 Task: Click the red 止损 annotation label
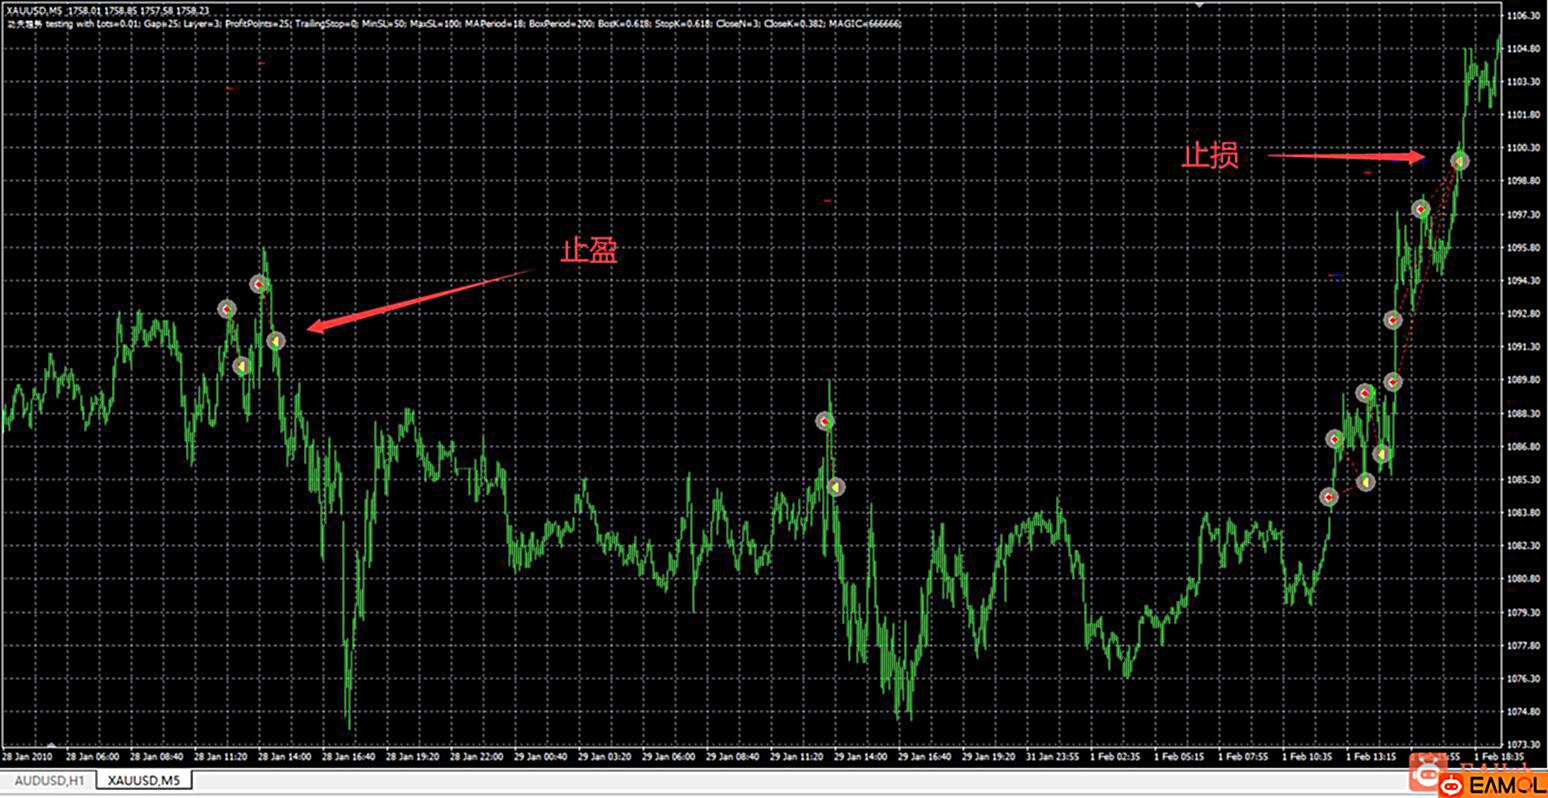[1210, 156]
